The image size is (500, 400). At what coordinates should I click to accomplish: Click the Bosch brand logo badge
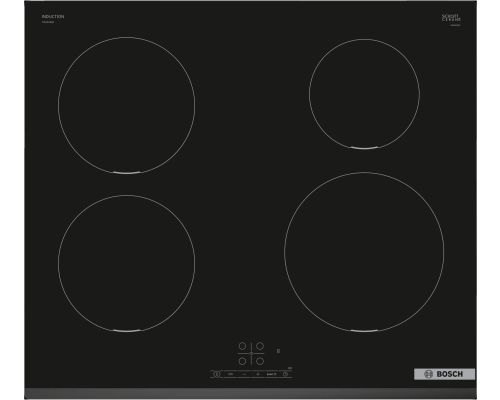tap(444, 374)
